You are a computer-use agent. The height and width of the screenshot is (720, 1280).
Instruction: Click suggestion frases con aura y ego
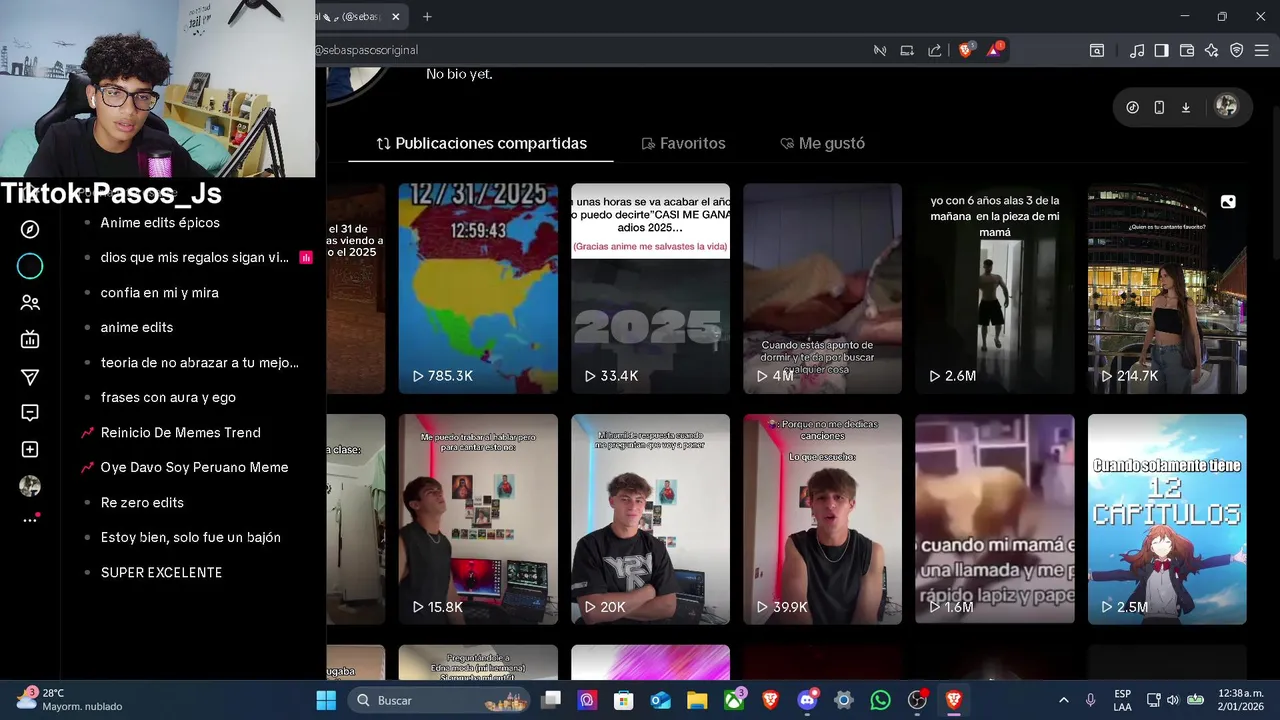click(x=168, y=397)
